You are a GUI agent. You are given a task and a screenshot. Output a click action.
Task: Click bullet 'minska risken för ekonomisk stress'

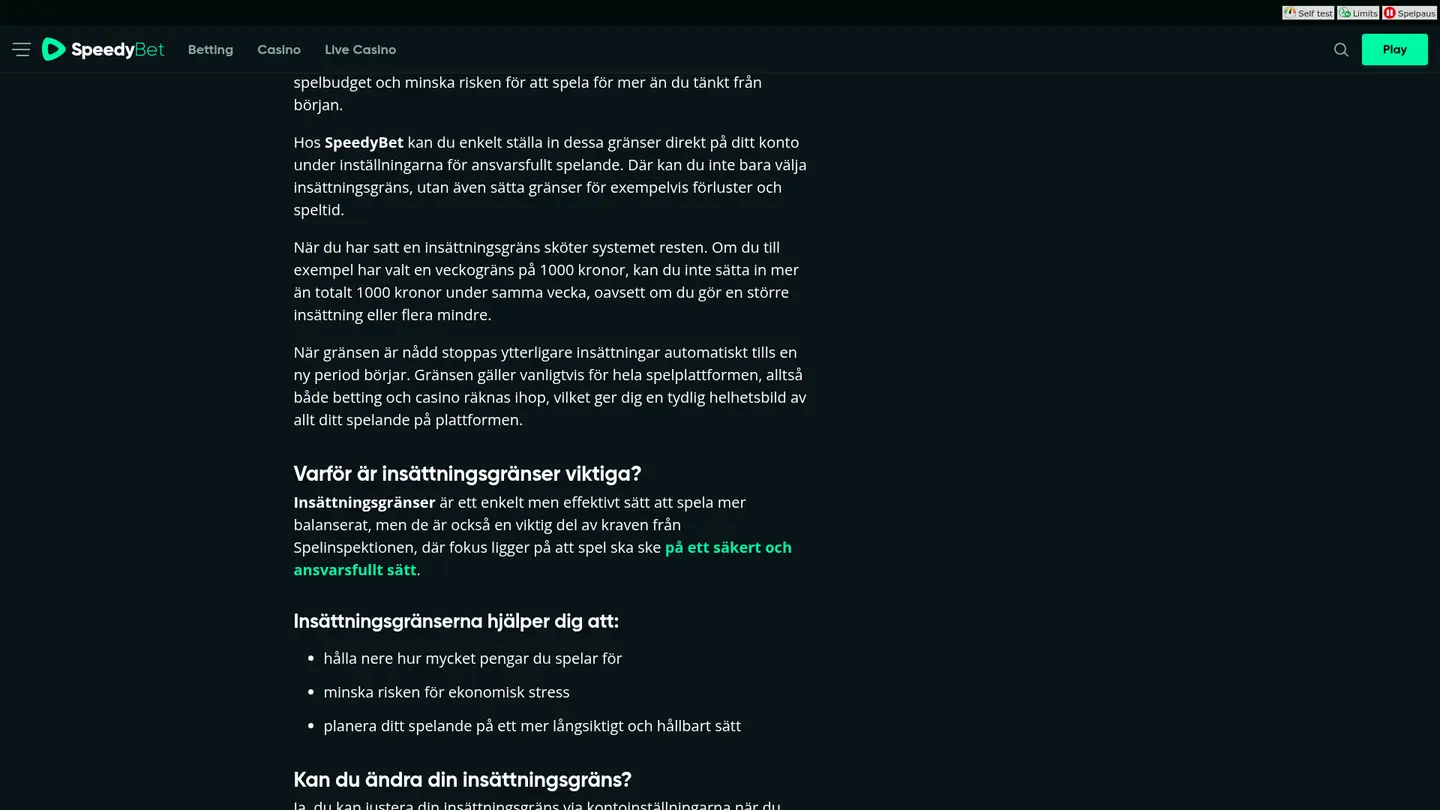tap(447, 692)
